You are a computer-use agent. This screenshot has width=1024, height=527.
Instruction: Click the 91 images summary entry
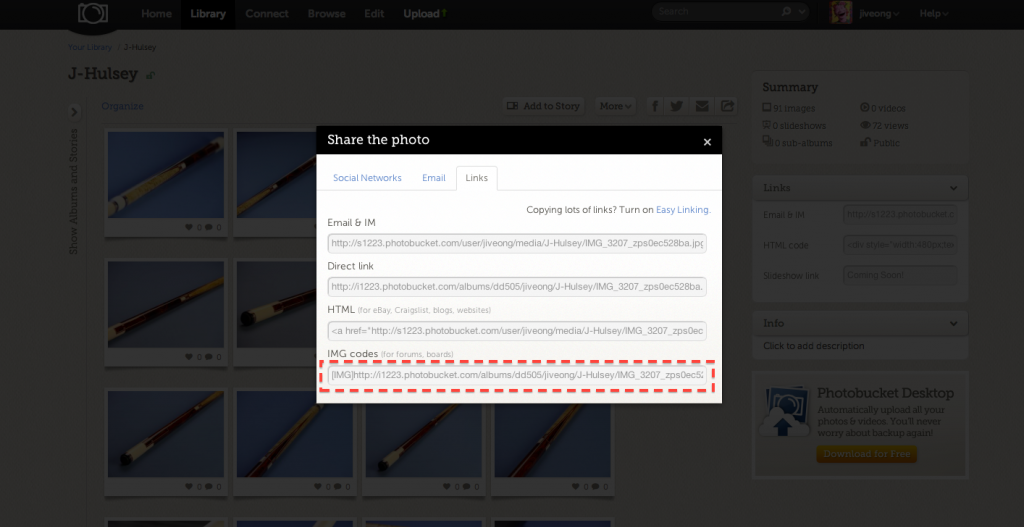[x=788, y=108]
